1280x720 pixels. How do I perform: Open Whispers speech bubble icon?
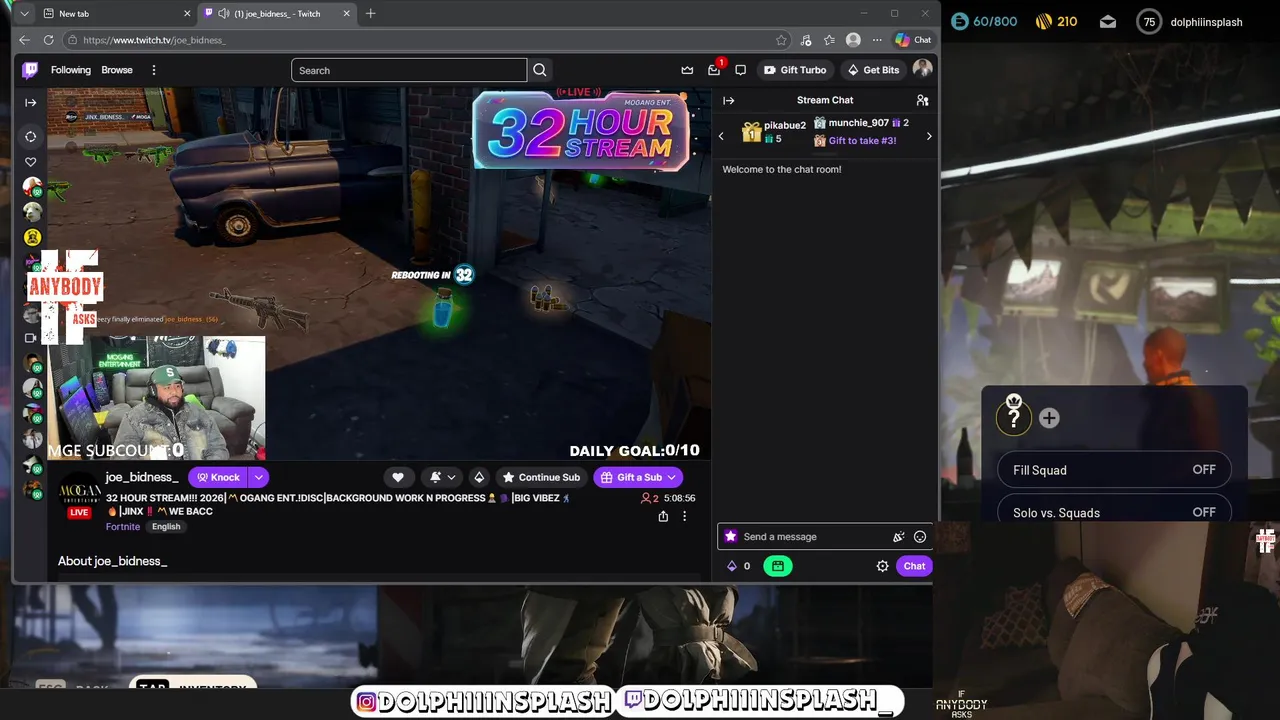740,70
